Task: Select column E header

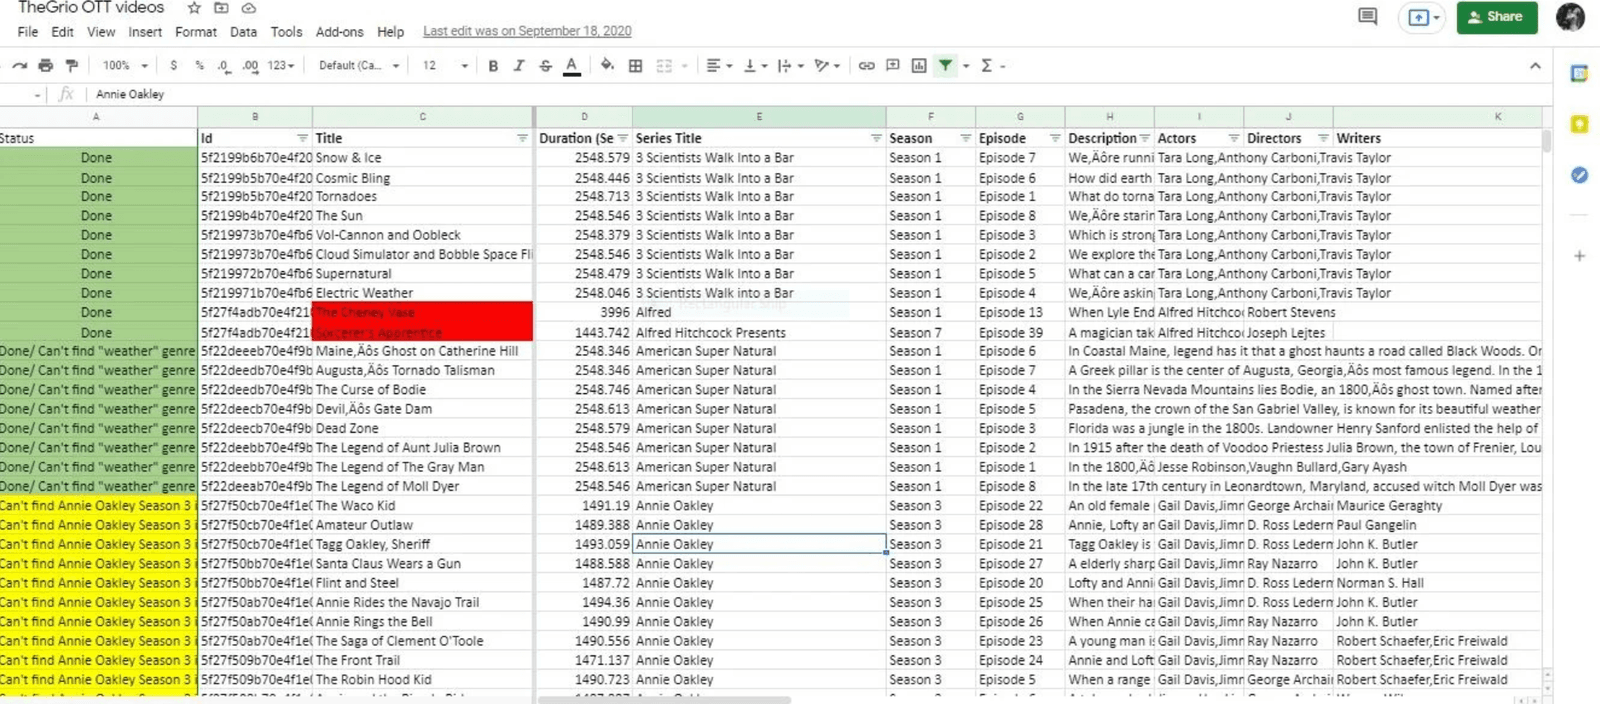Action: tap(759, 117)
